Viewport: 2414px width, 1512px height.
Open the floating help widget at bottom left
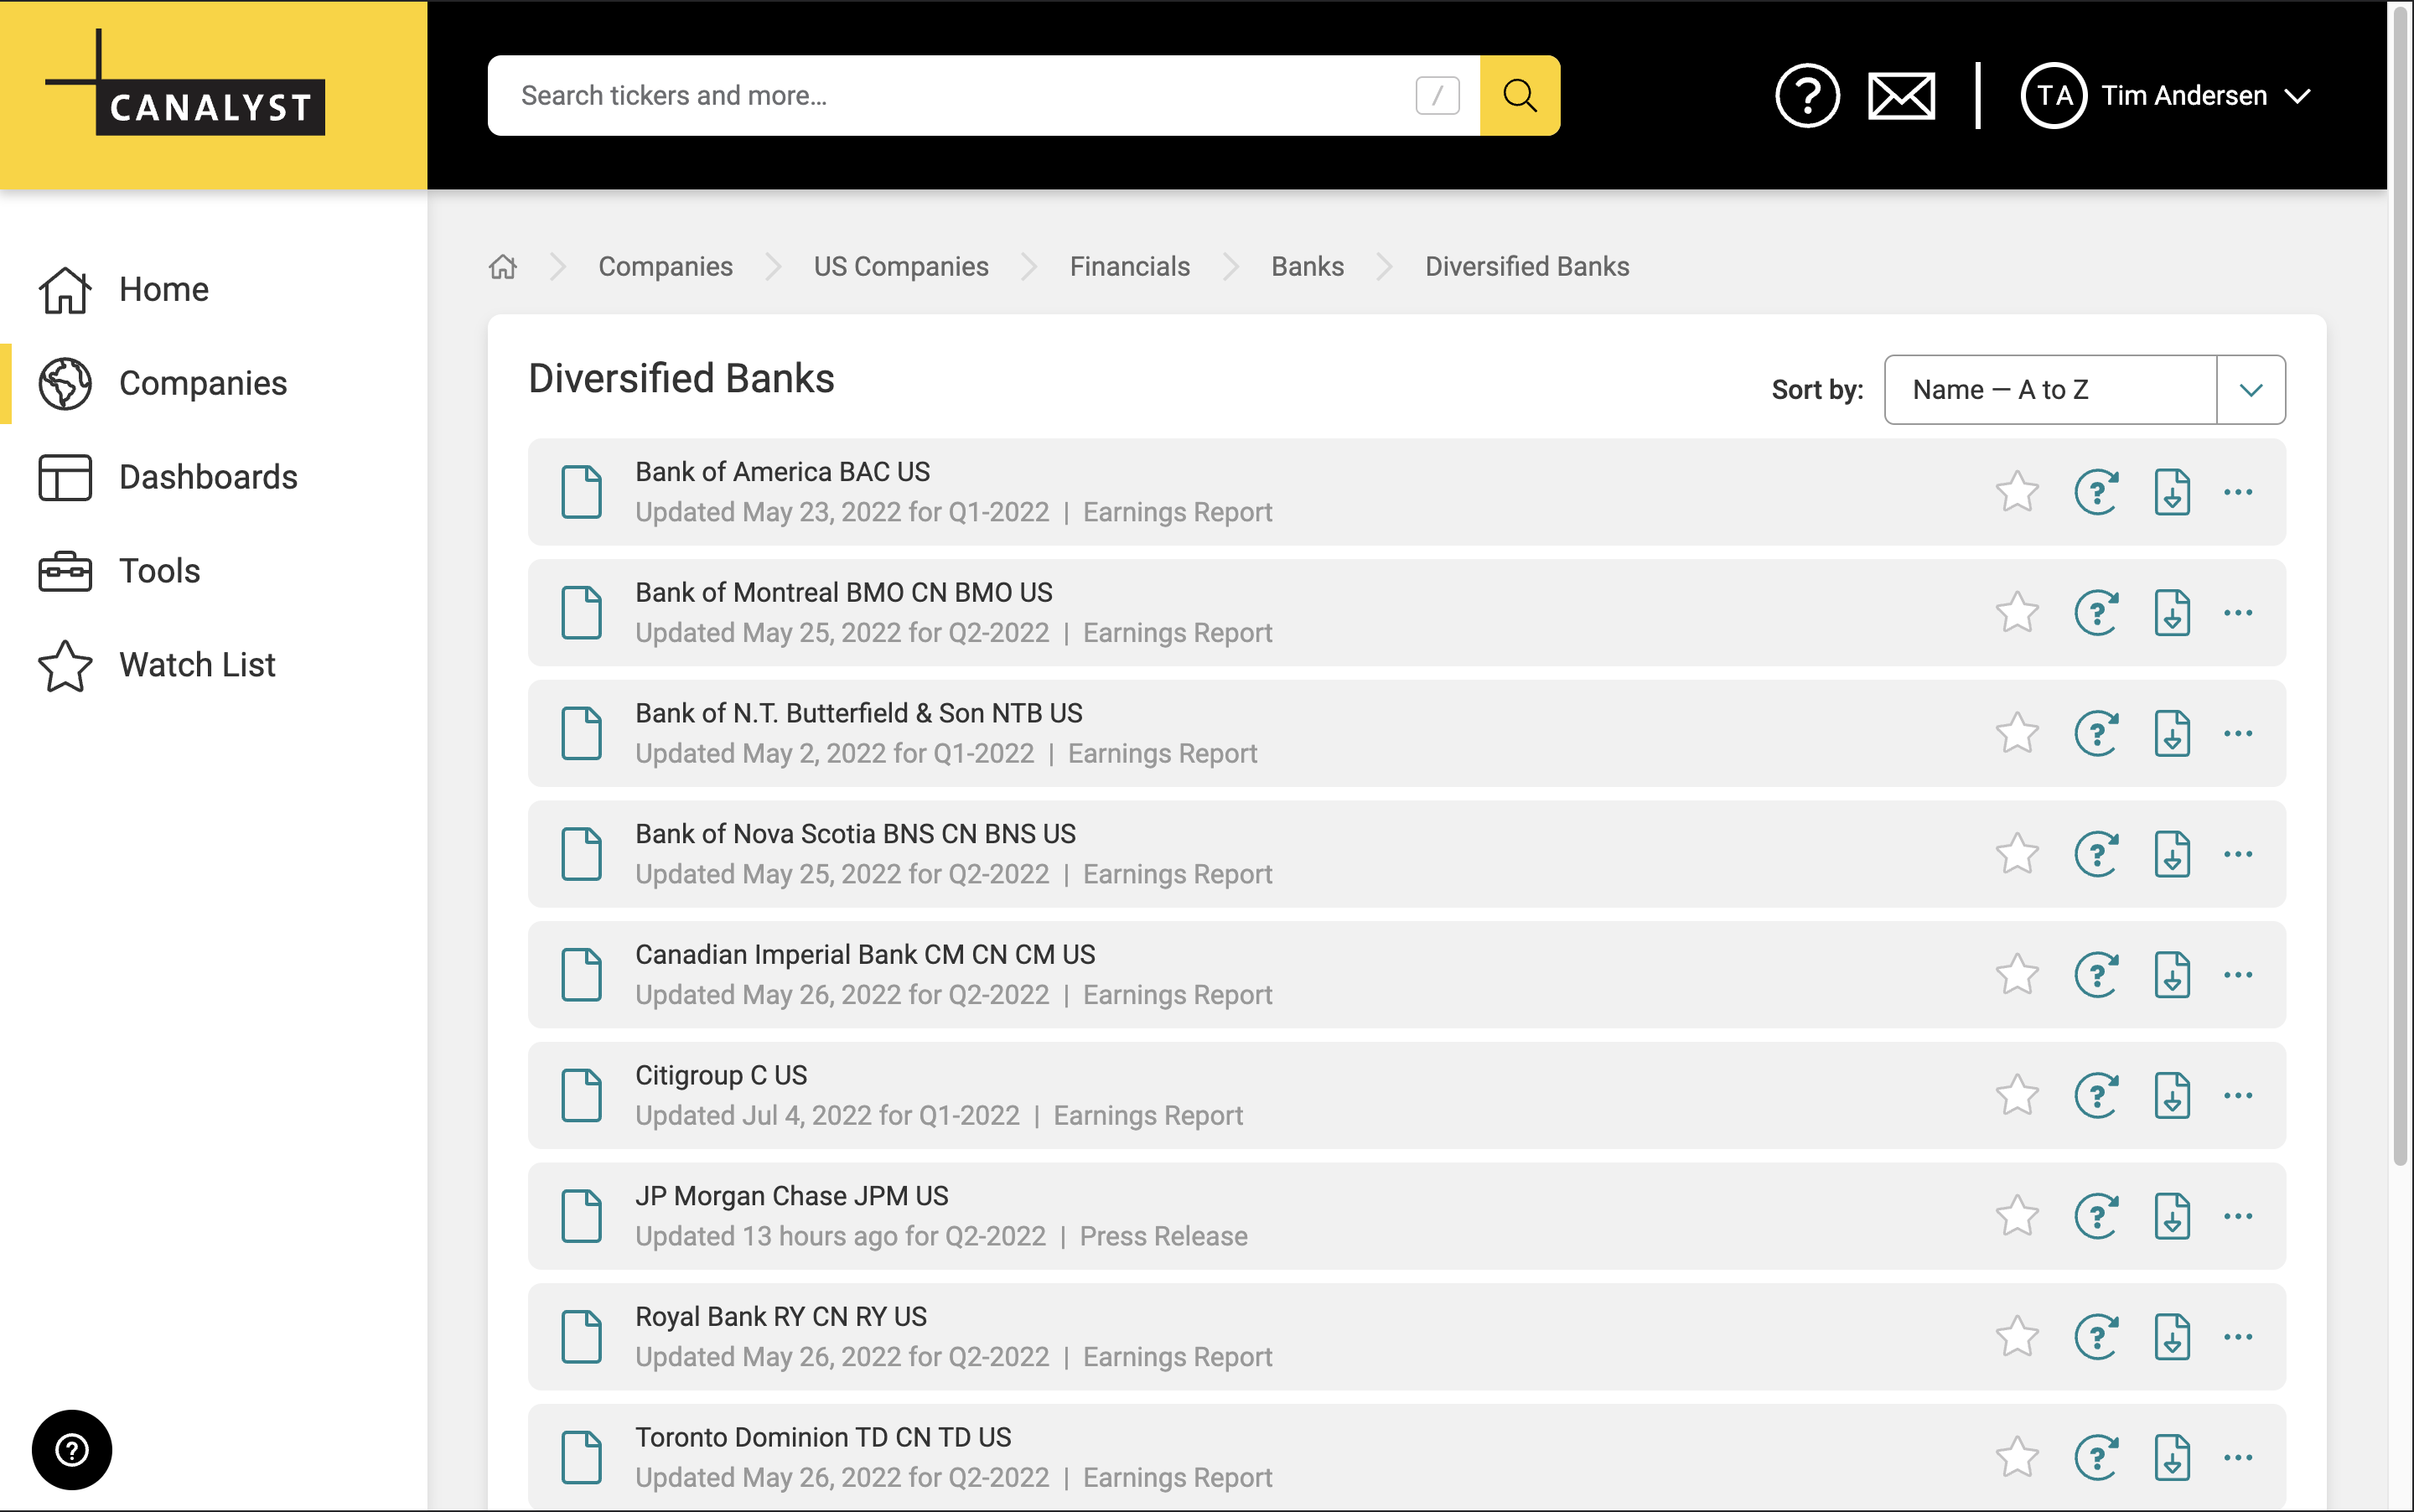coord(72,1449)
